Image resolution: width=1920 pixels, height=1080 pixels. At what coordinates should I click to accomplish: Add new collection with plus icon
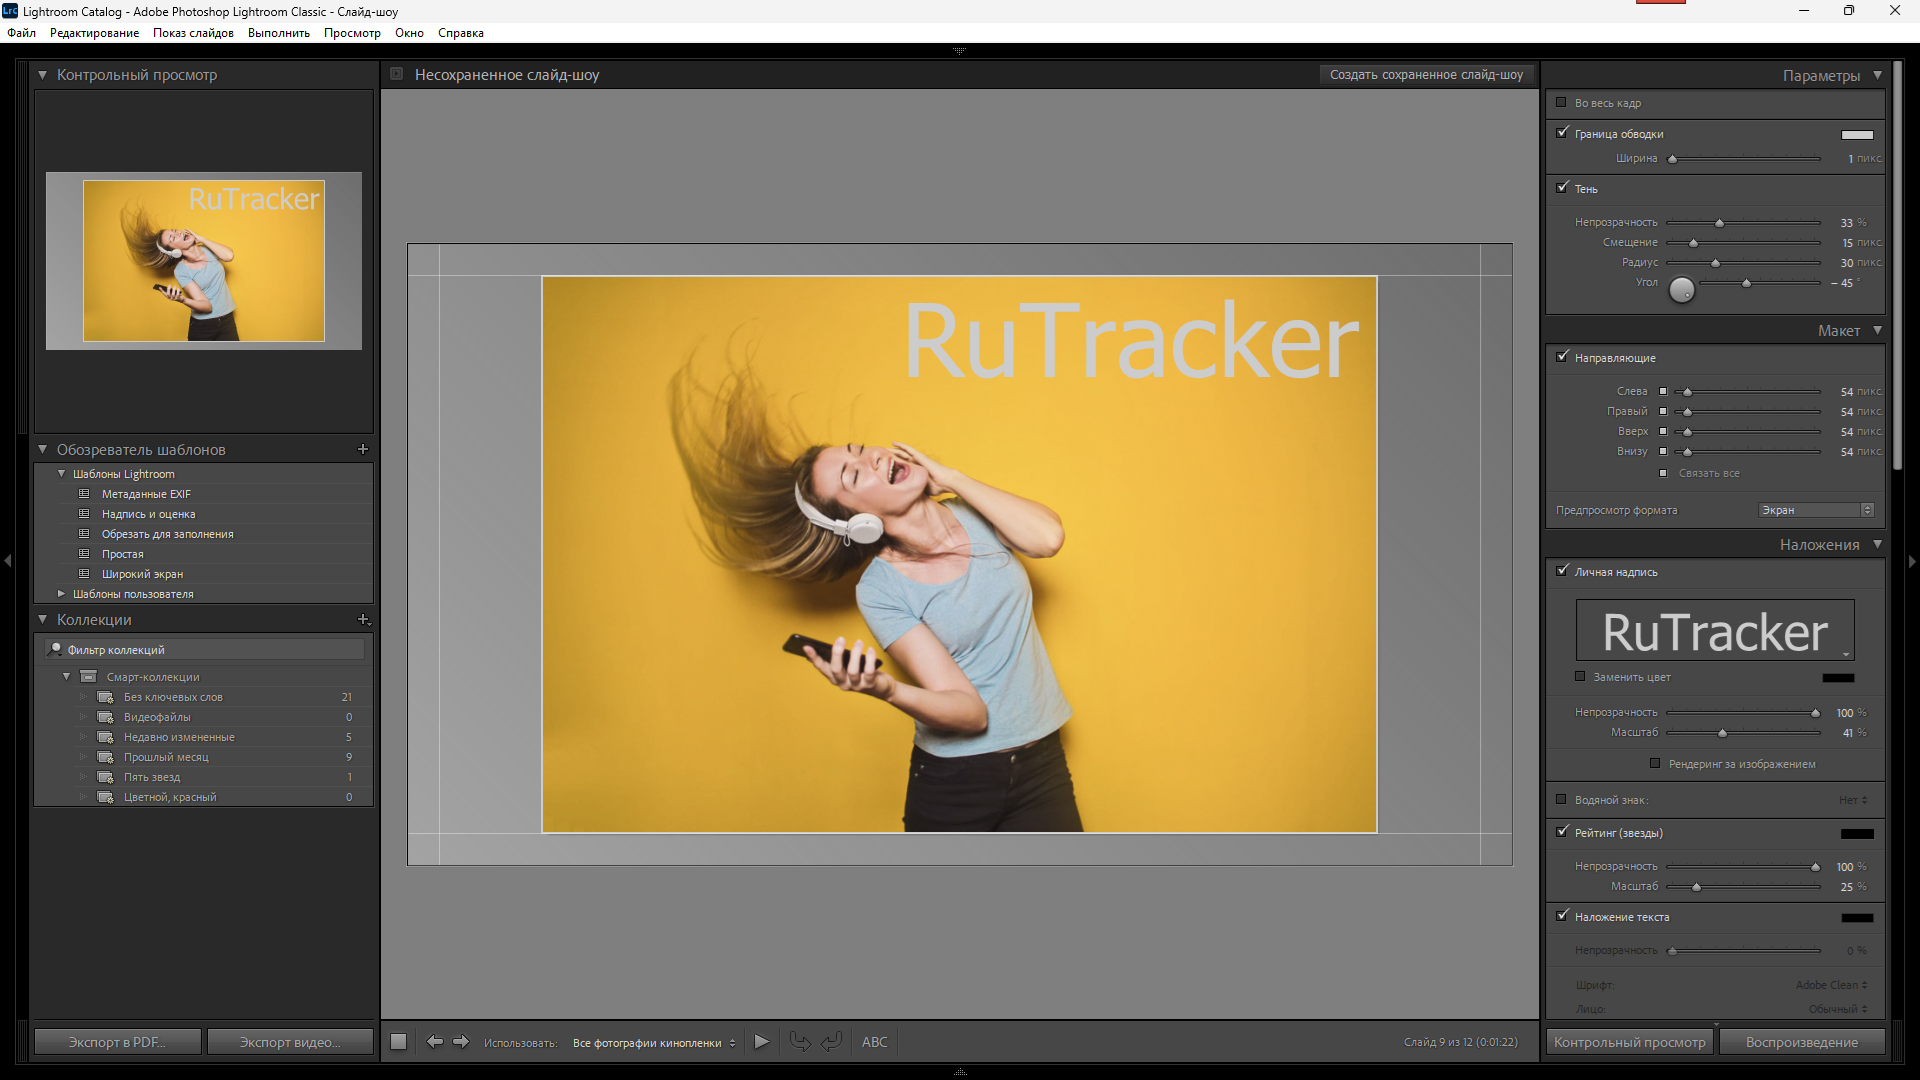coord(364,620)
